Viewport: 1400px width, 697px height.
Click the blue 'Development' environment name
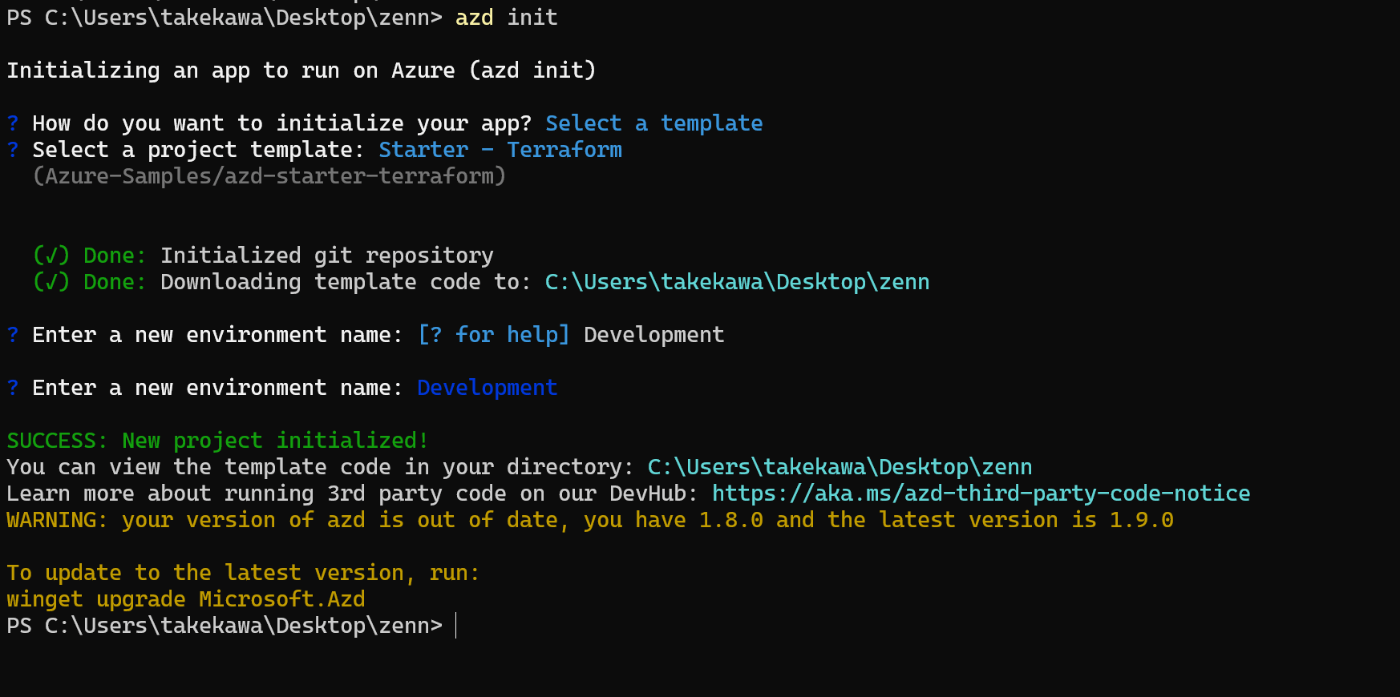click(487, 388)
